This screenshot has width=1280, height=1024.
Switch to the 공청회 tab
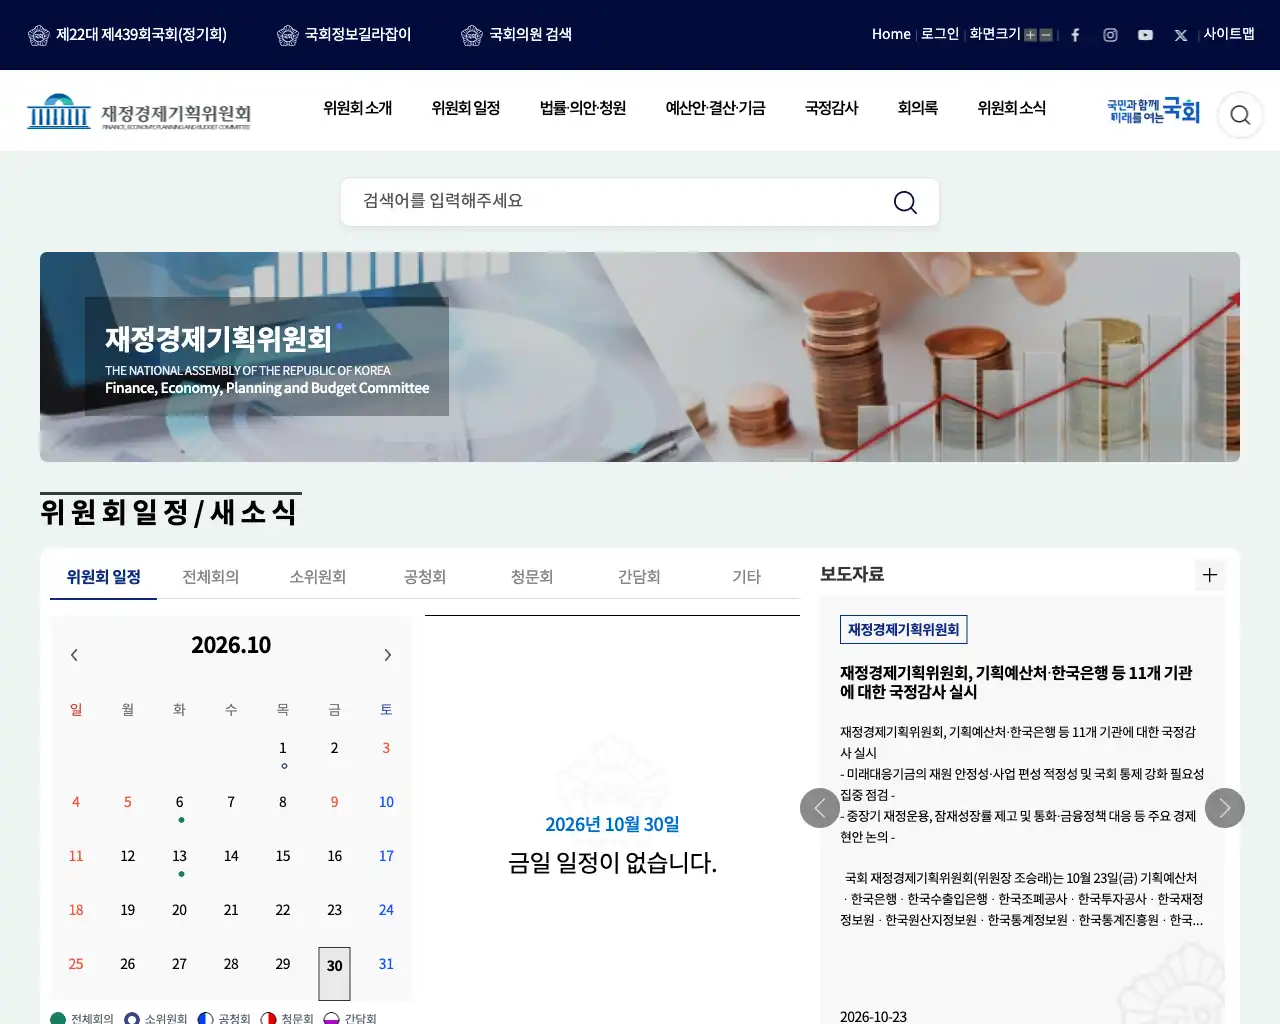pyautogui.click(x=425, y=577)
